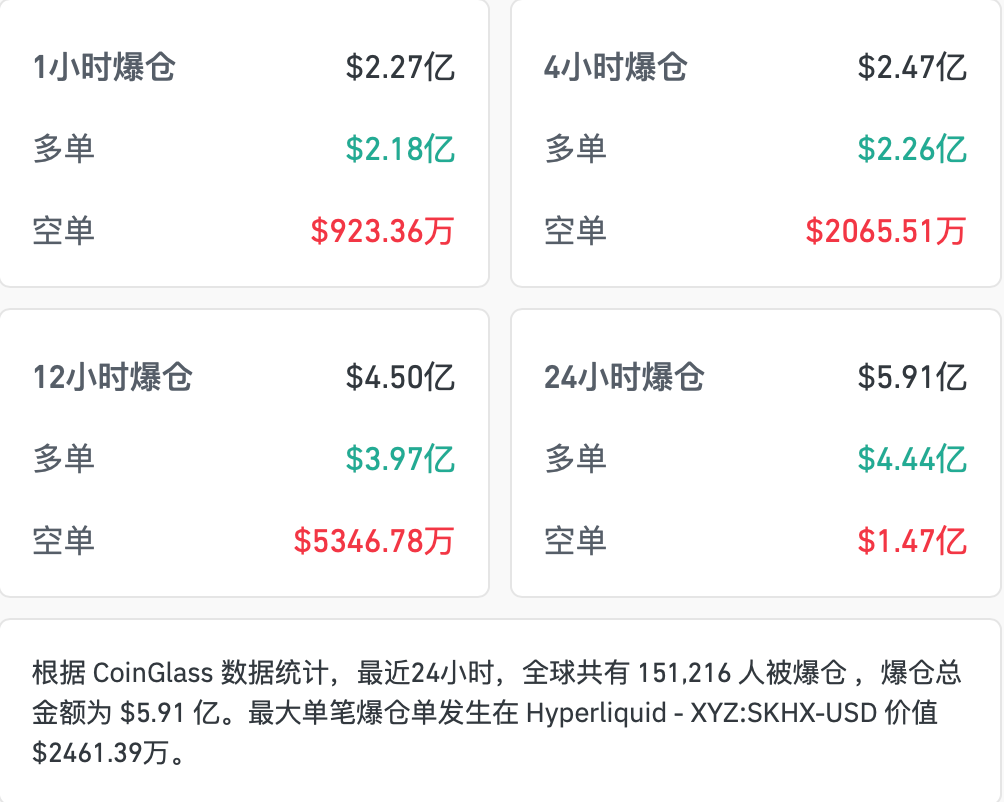Click the 1-hour long value $2.18亿
Screen dimensions: 1004x802
coord(400,149)
